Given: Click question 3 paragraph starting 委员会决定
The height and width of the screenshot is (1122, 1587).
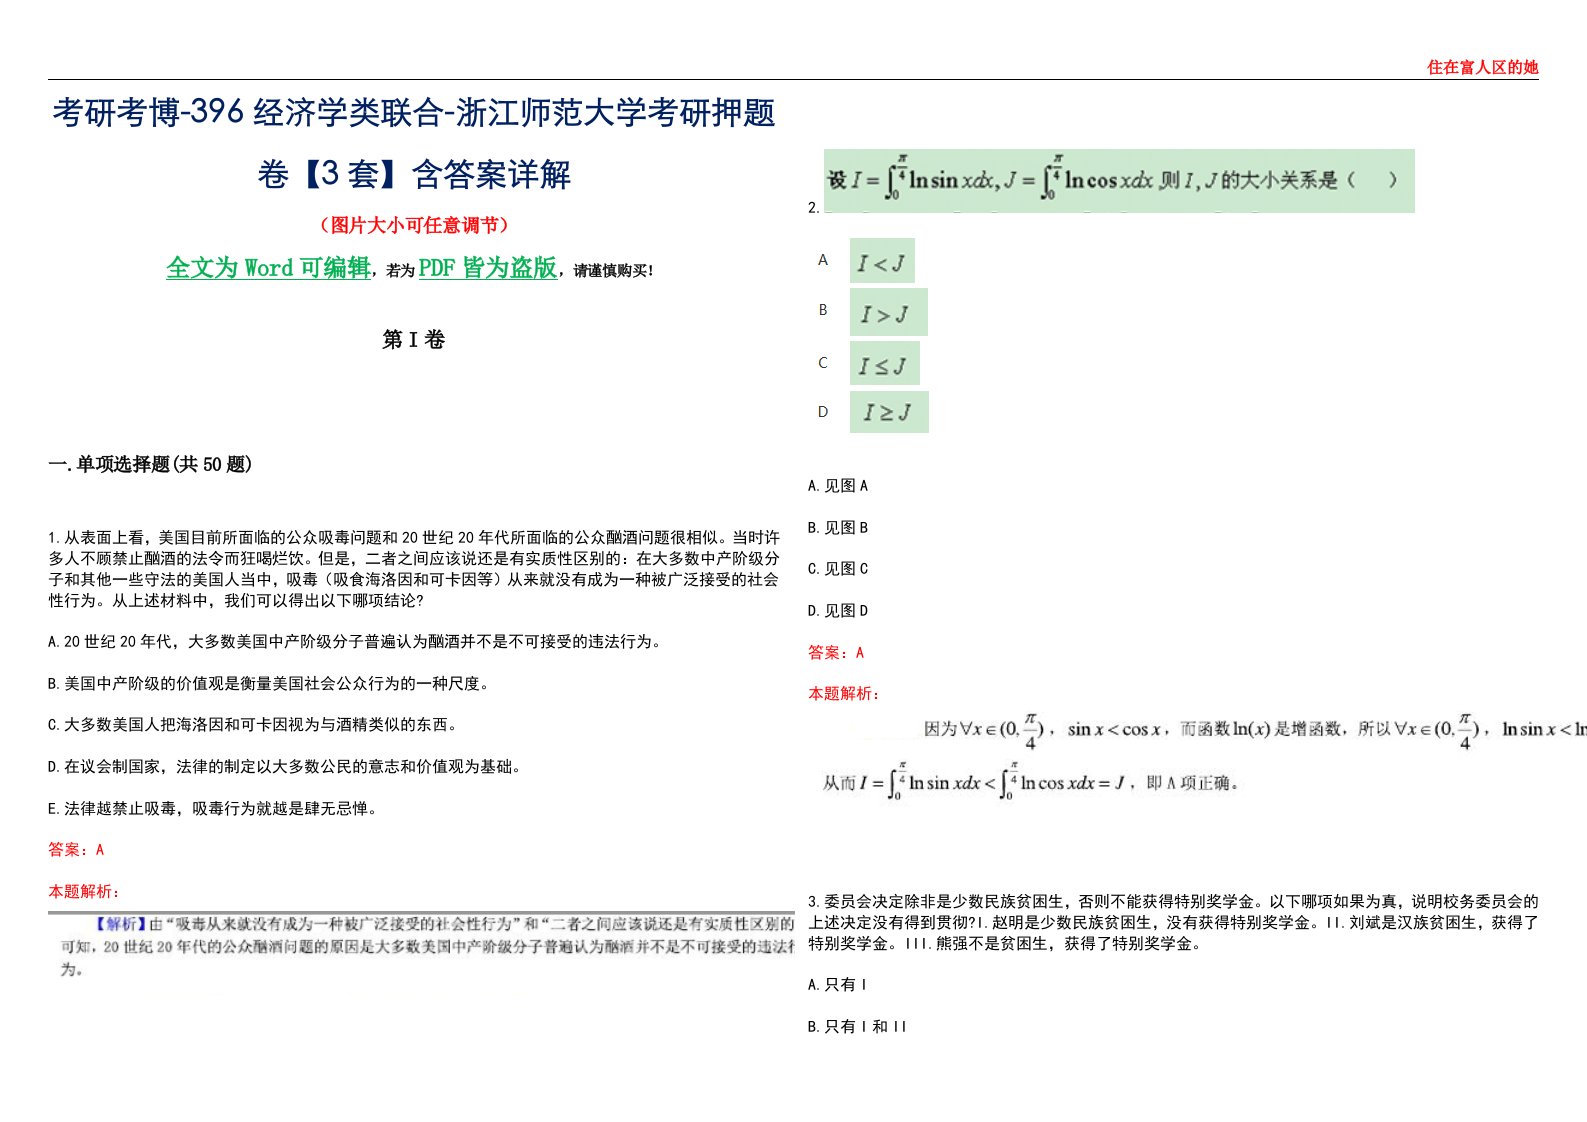Looking at the screenshot, I should (x=1173, y=923).
